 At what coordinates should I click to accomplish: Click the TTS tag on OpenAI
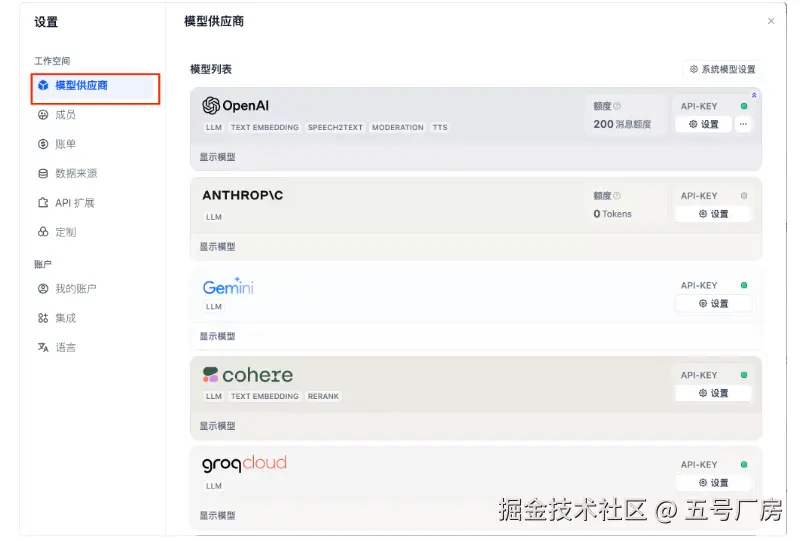(440, 128)
